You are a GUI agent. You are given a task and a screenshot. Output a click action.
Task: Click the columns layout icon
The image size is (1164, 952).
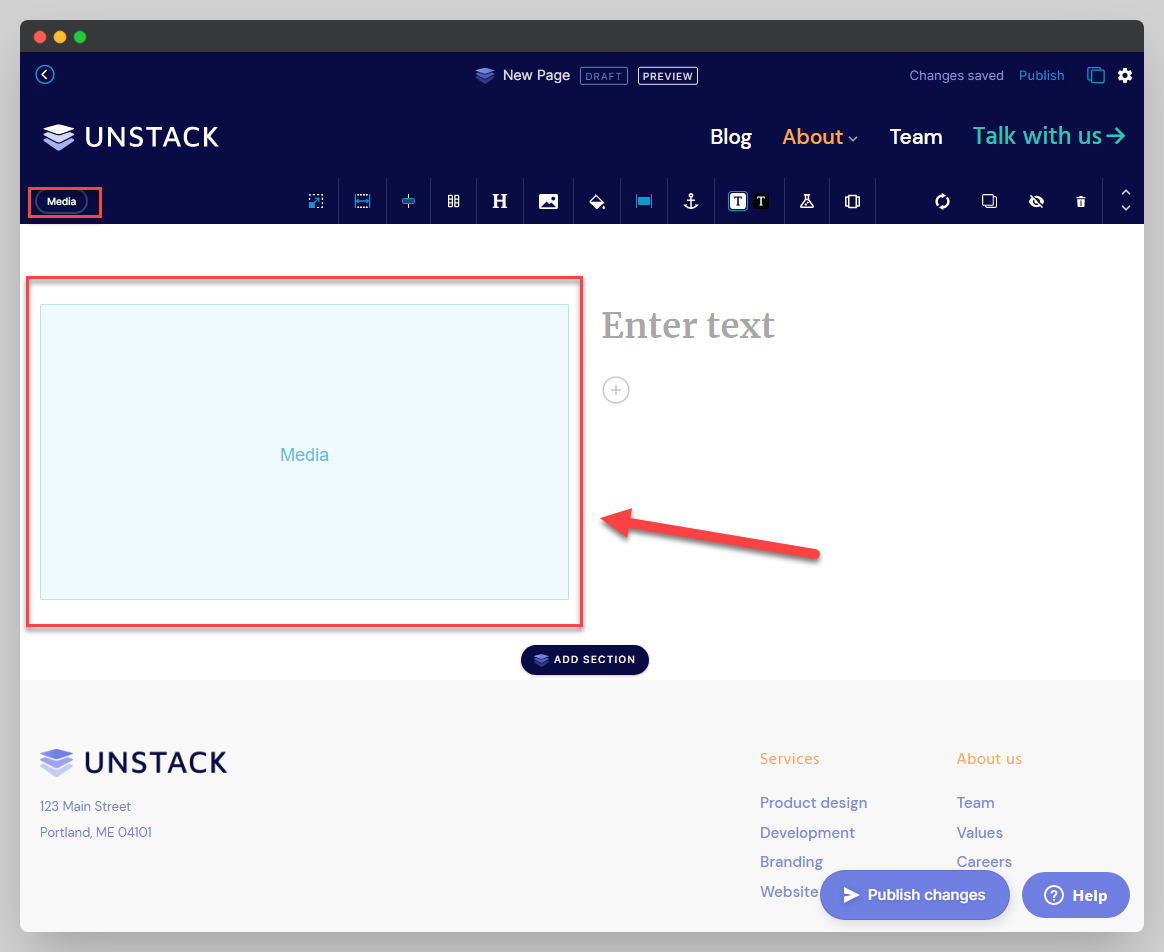tap(453, 201)
